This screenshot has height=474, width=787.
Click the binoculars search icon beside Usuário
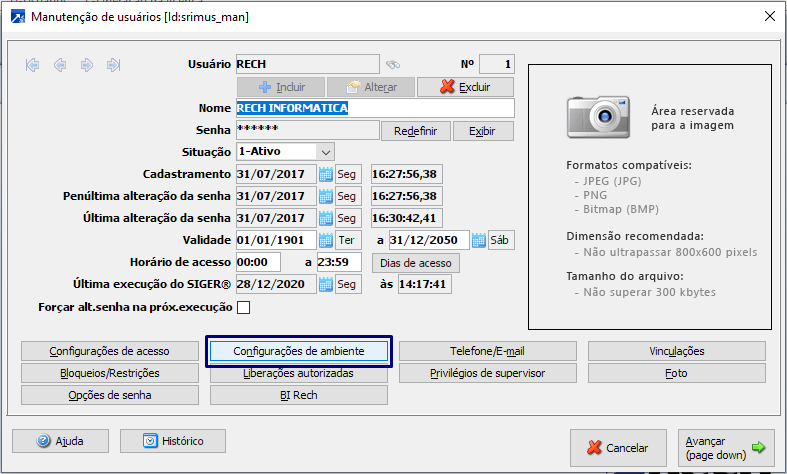click(x=392, y=64)
